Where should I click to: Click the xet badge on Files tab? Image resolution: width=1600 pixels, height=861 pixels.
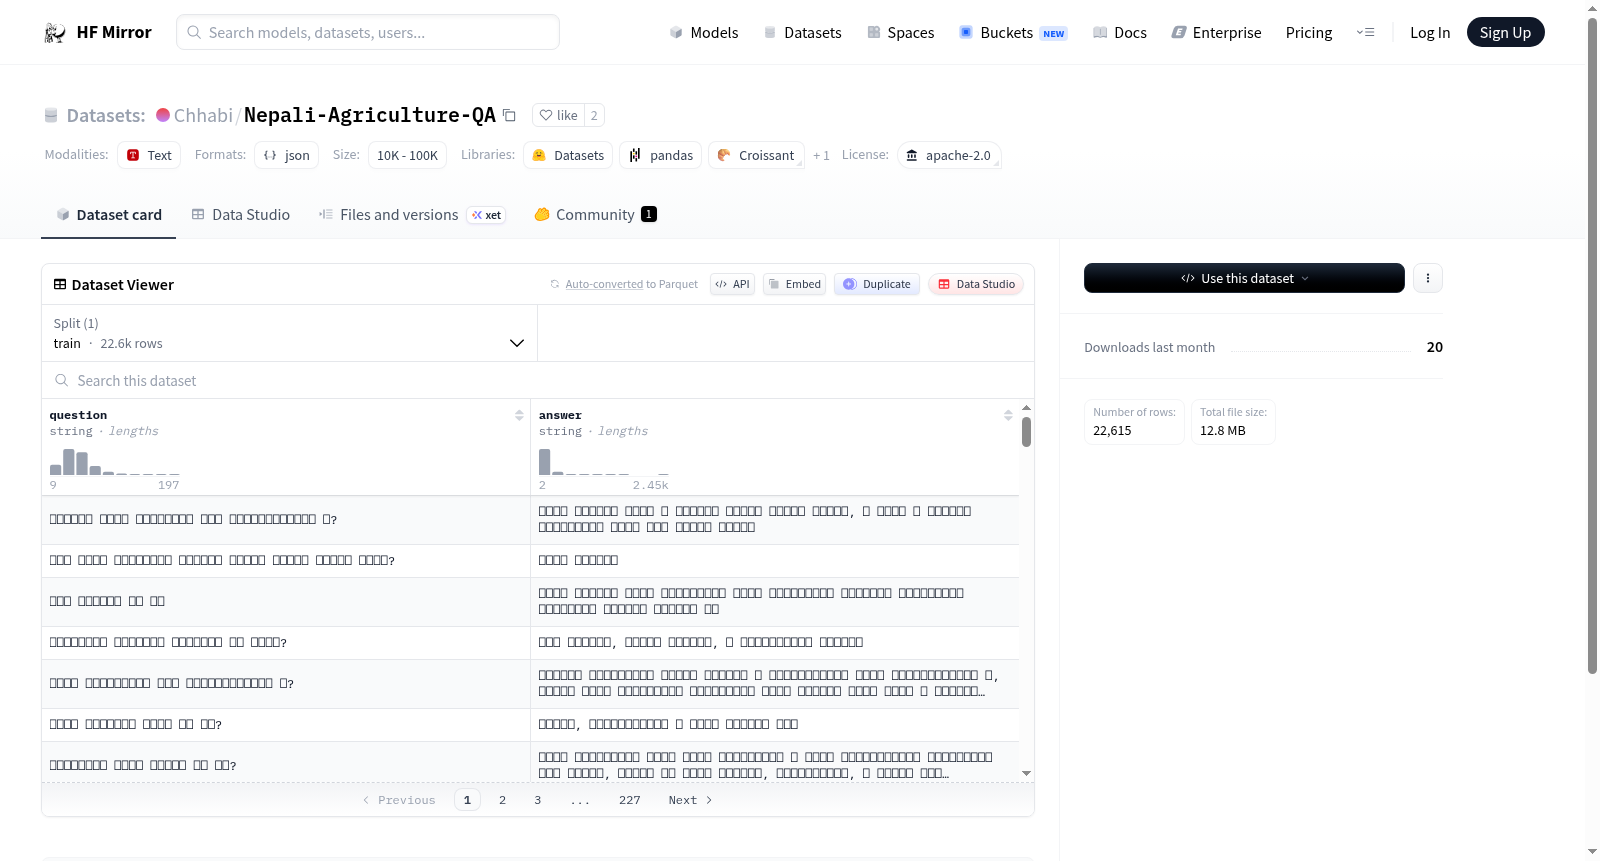coord(486,215)
